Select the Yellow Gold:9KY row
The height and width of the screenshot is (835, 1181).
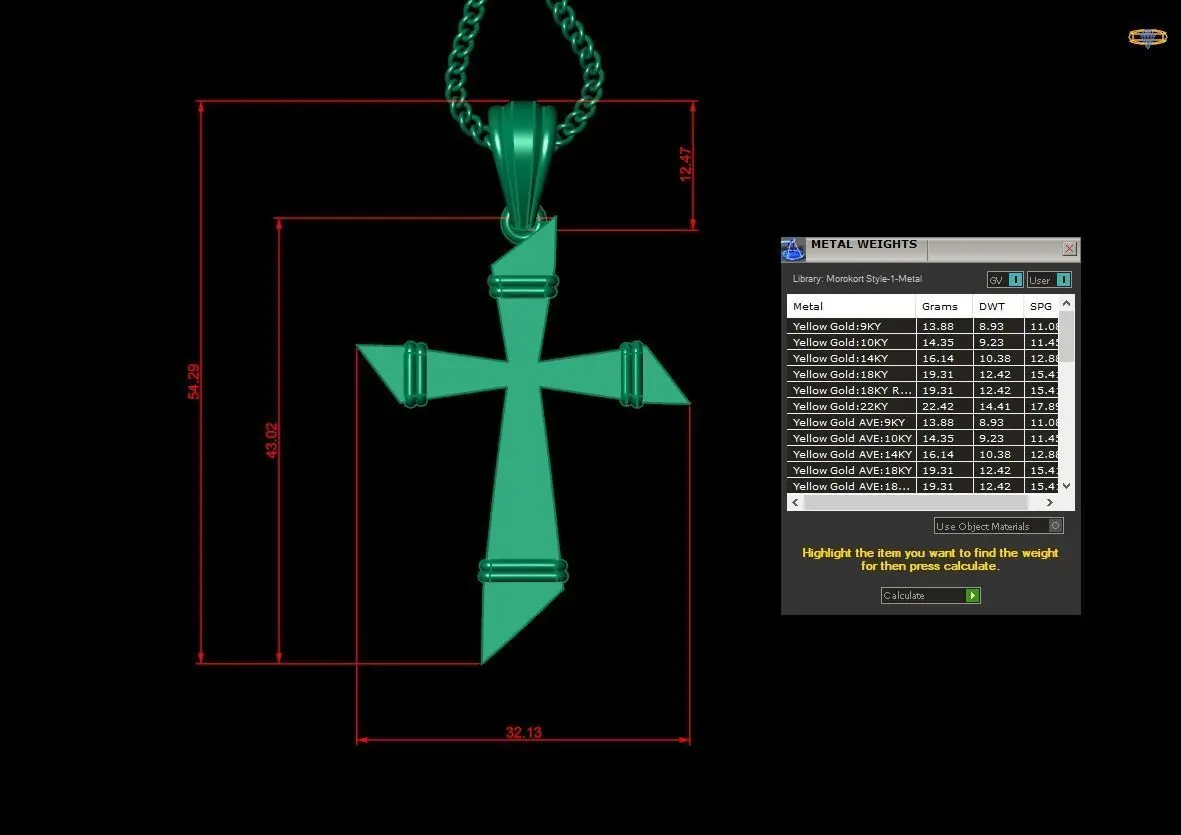coord(923,326)
